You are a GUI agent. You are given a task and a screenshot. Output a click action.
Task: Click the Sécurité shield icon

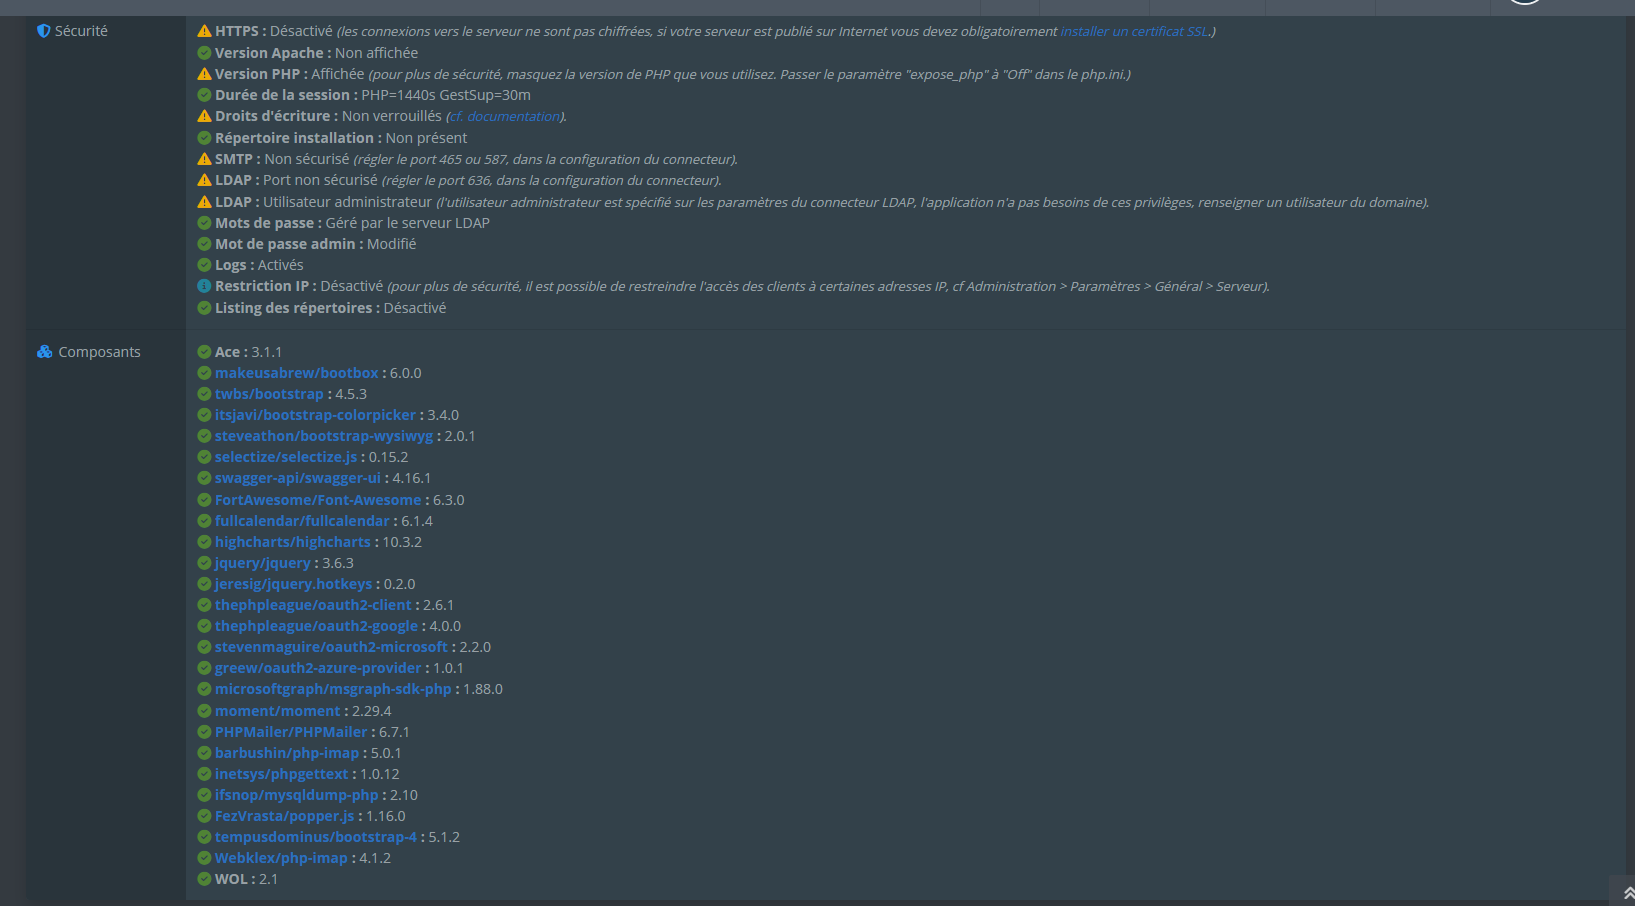[x=43, y=31]
